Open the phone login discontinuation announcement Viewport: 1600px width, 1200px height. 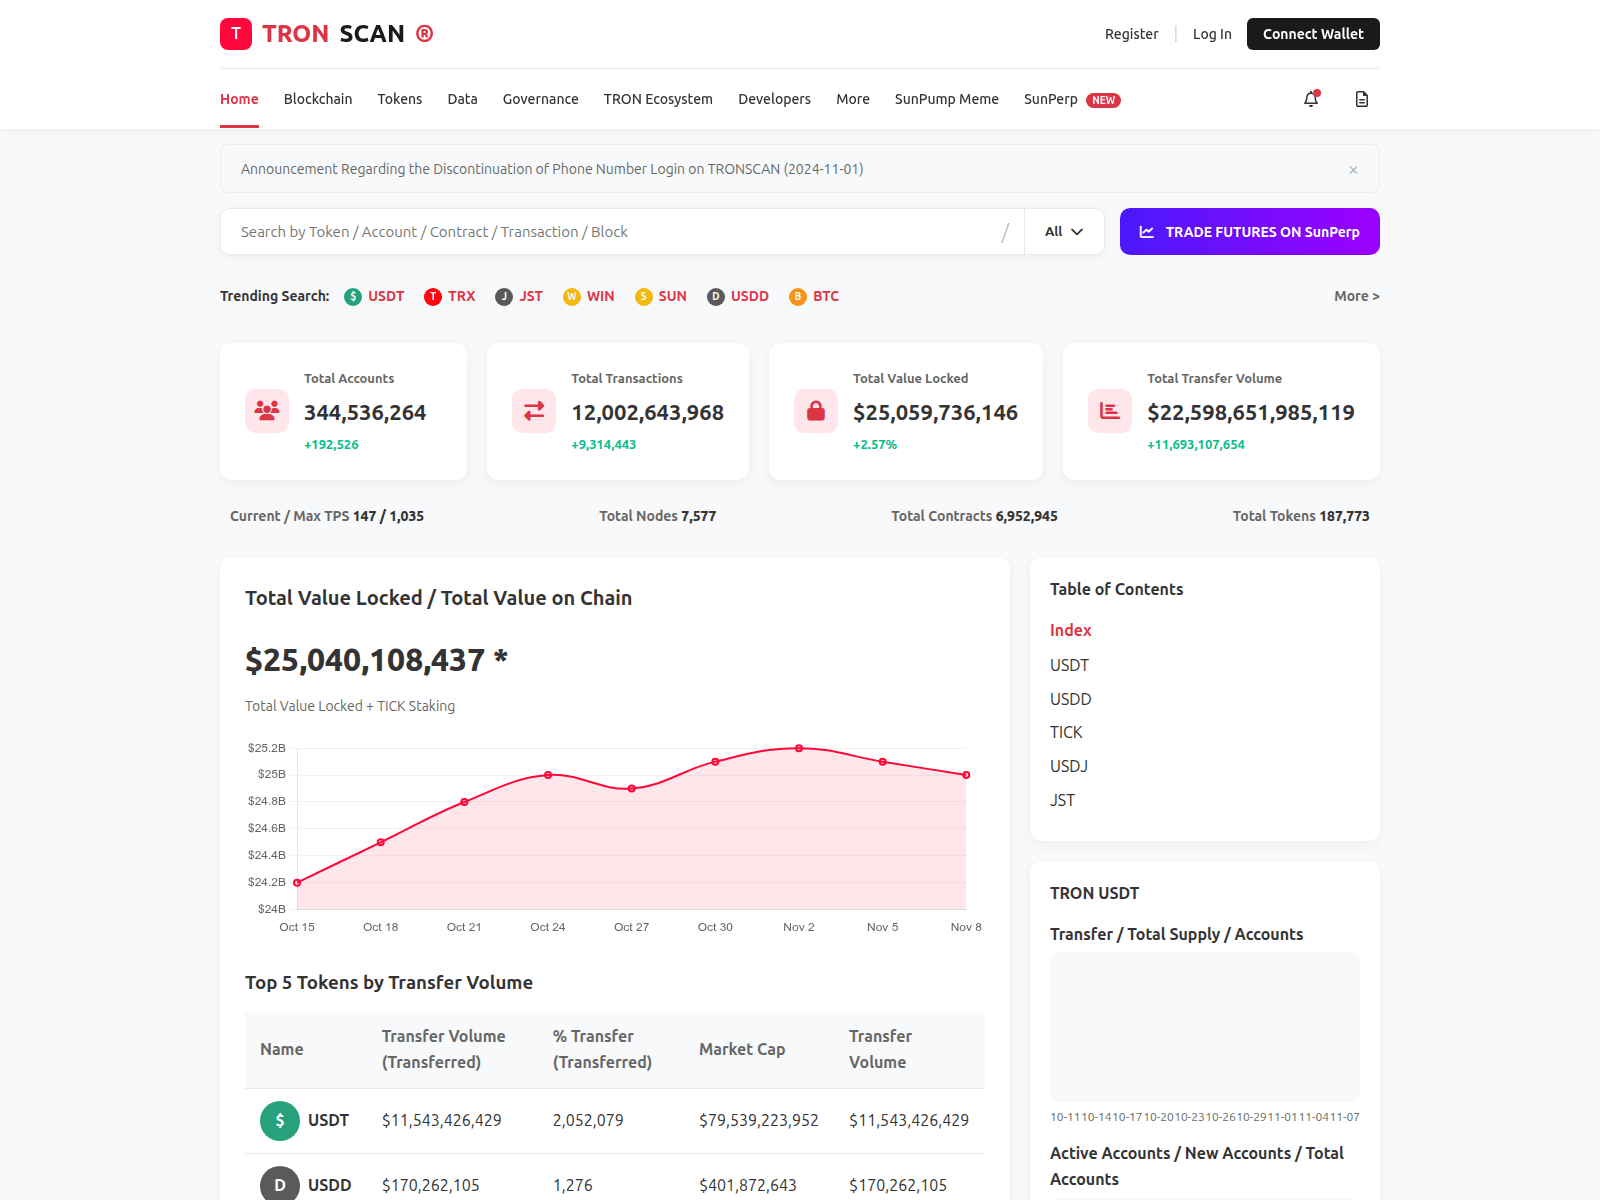tap(552, 169)
